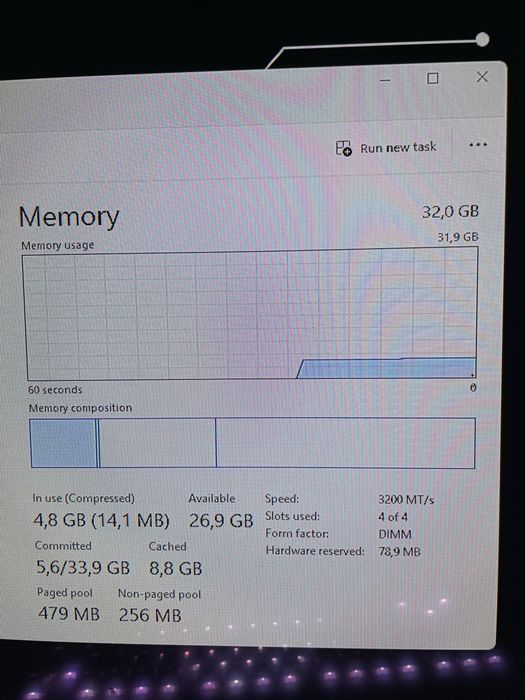
Task: Select the Available 26,9 GB value
Action: [x=221, y=521]
